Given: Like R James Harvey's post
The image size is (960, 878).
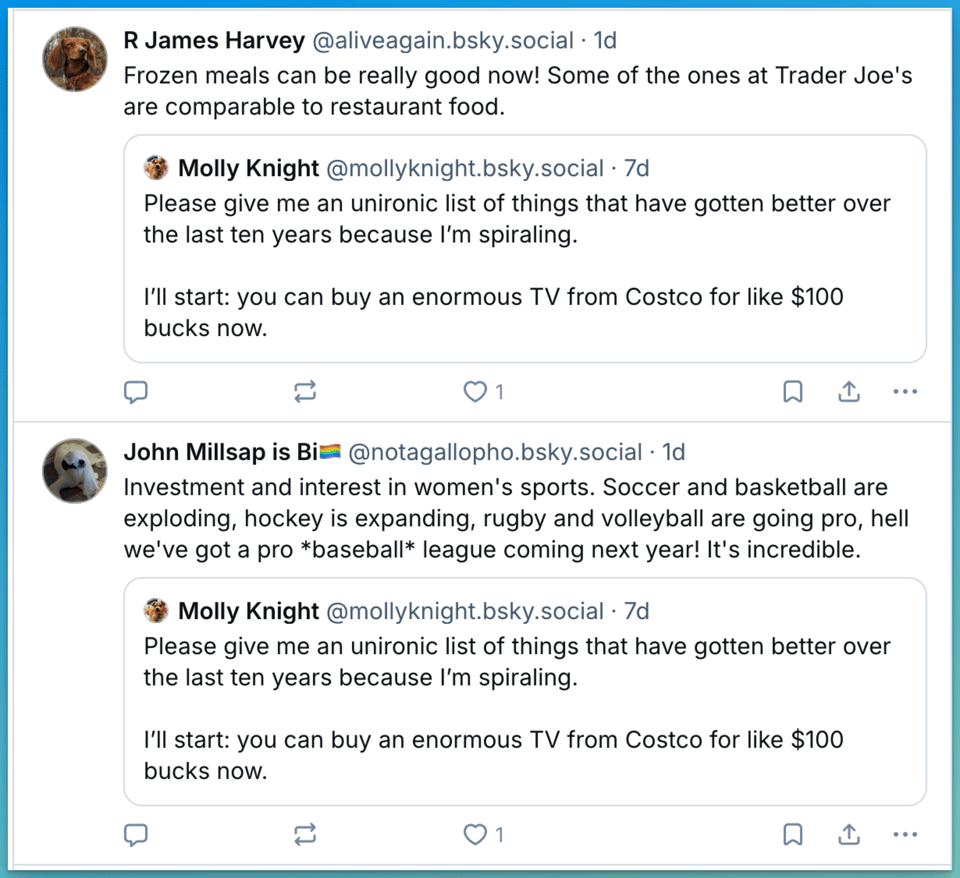Looking at the screenshot, I should click(x=476, y=392).
